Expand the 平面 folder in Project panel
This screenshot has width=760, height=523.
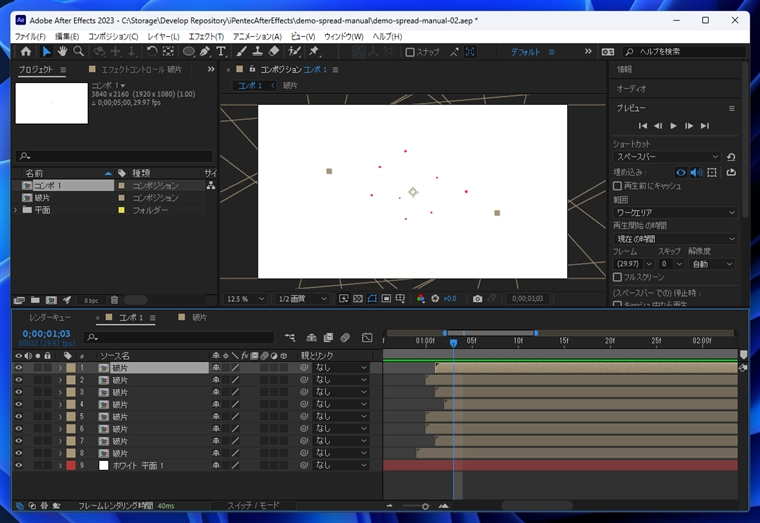click(16, 210)
